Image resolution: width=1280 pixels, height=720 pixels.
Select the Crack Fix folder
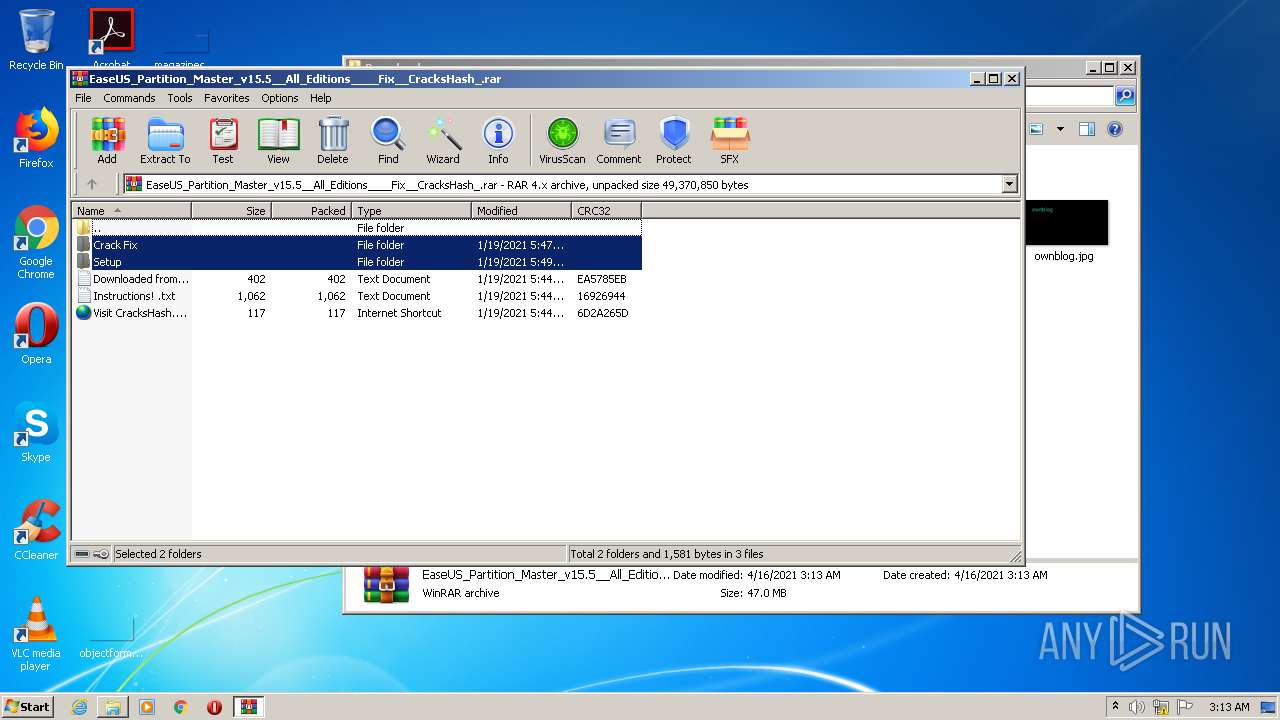[357, 245]
